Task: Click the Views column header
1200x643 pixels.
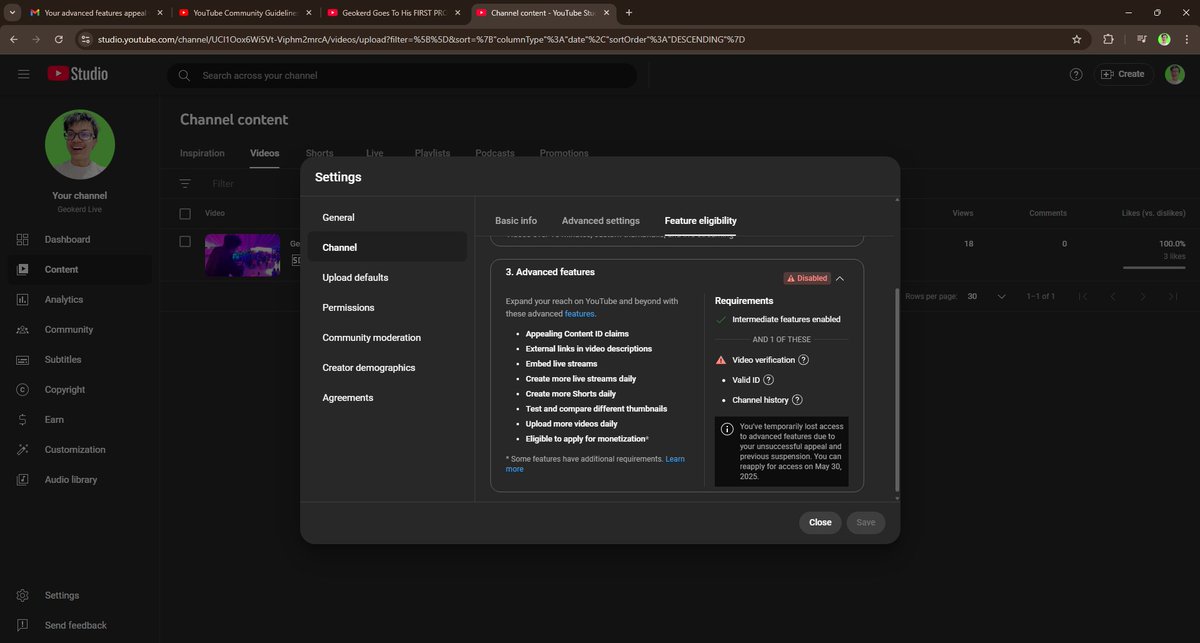Action: tap(963, 213)
